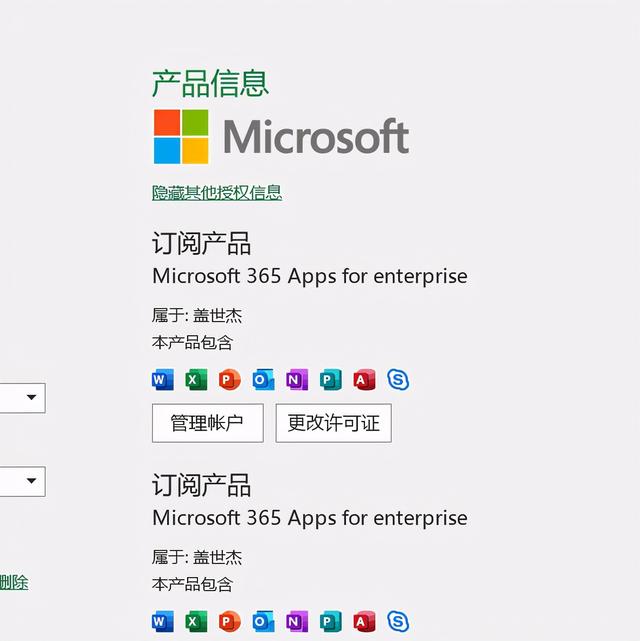Click the Word icon in second subscription

[x=163, y=622]
